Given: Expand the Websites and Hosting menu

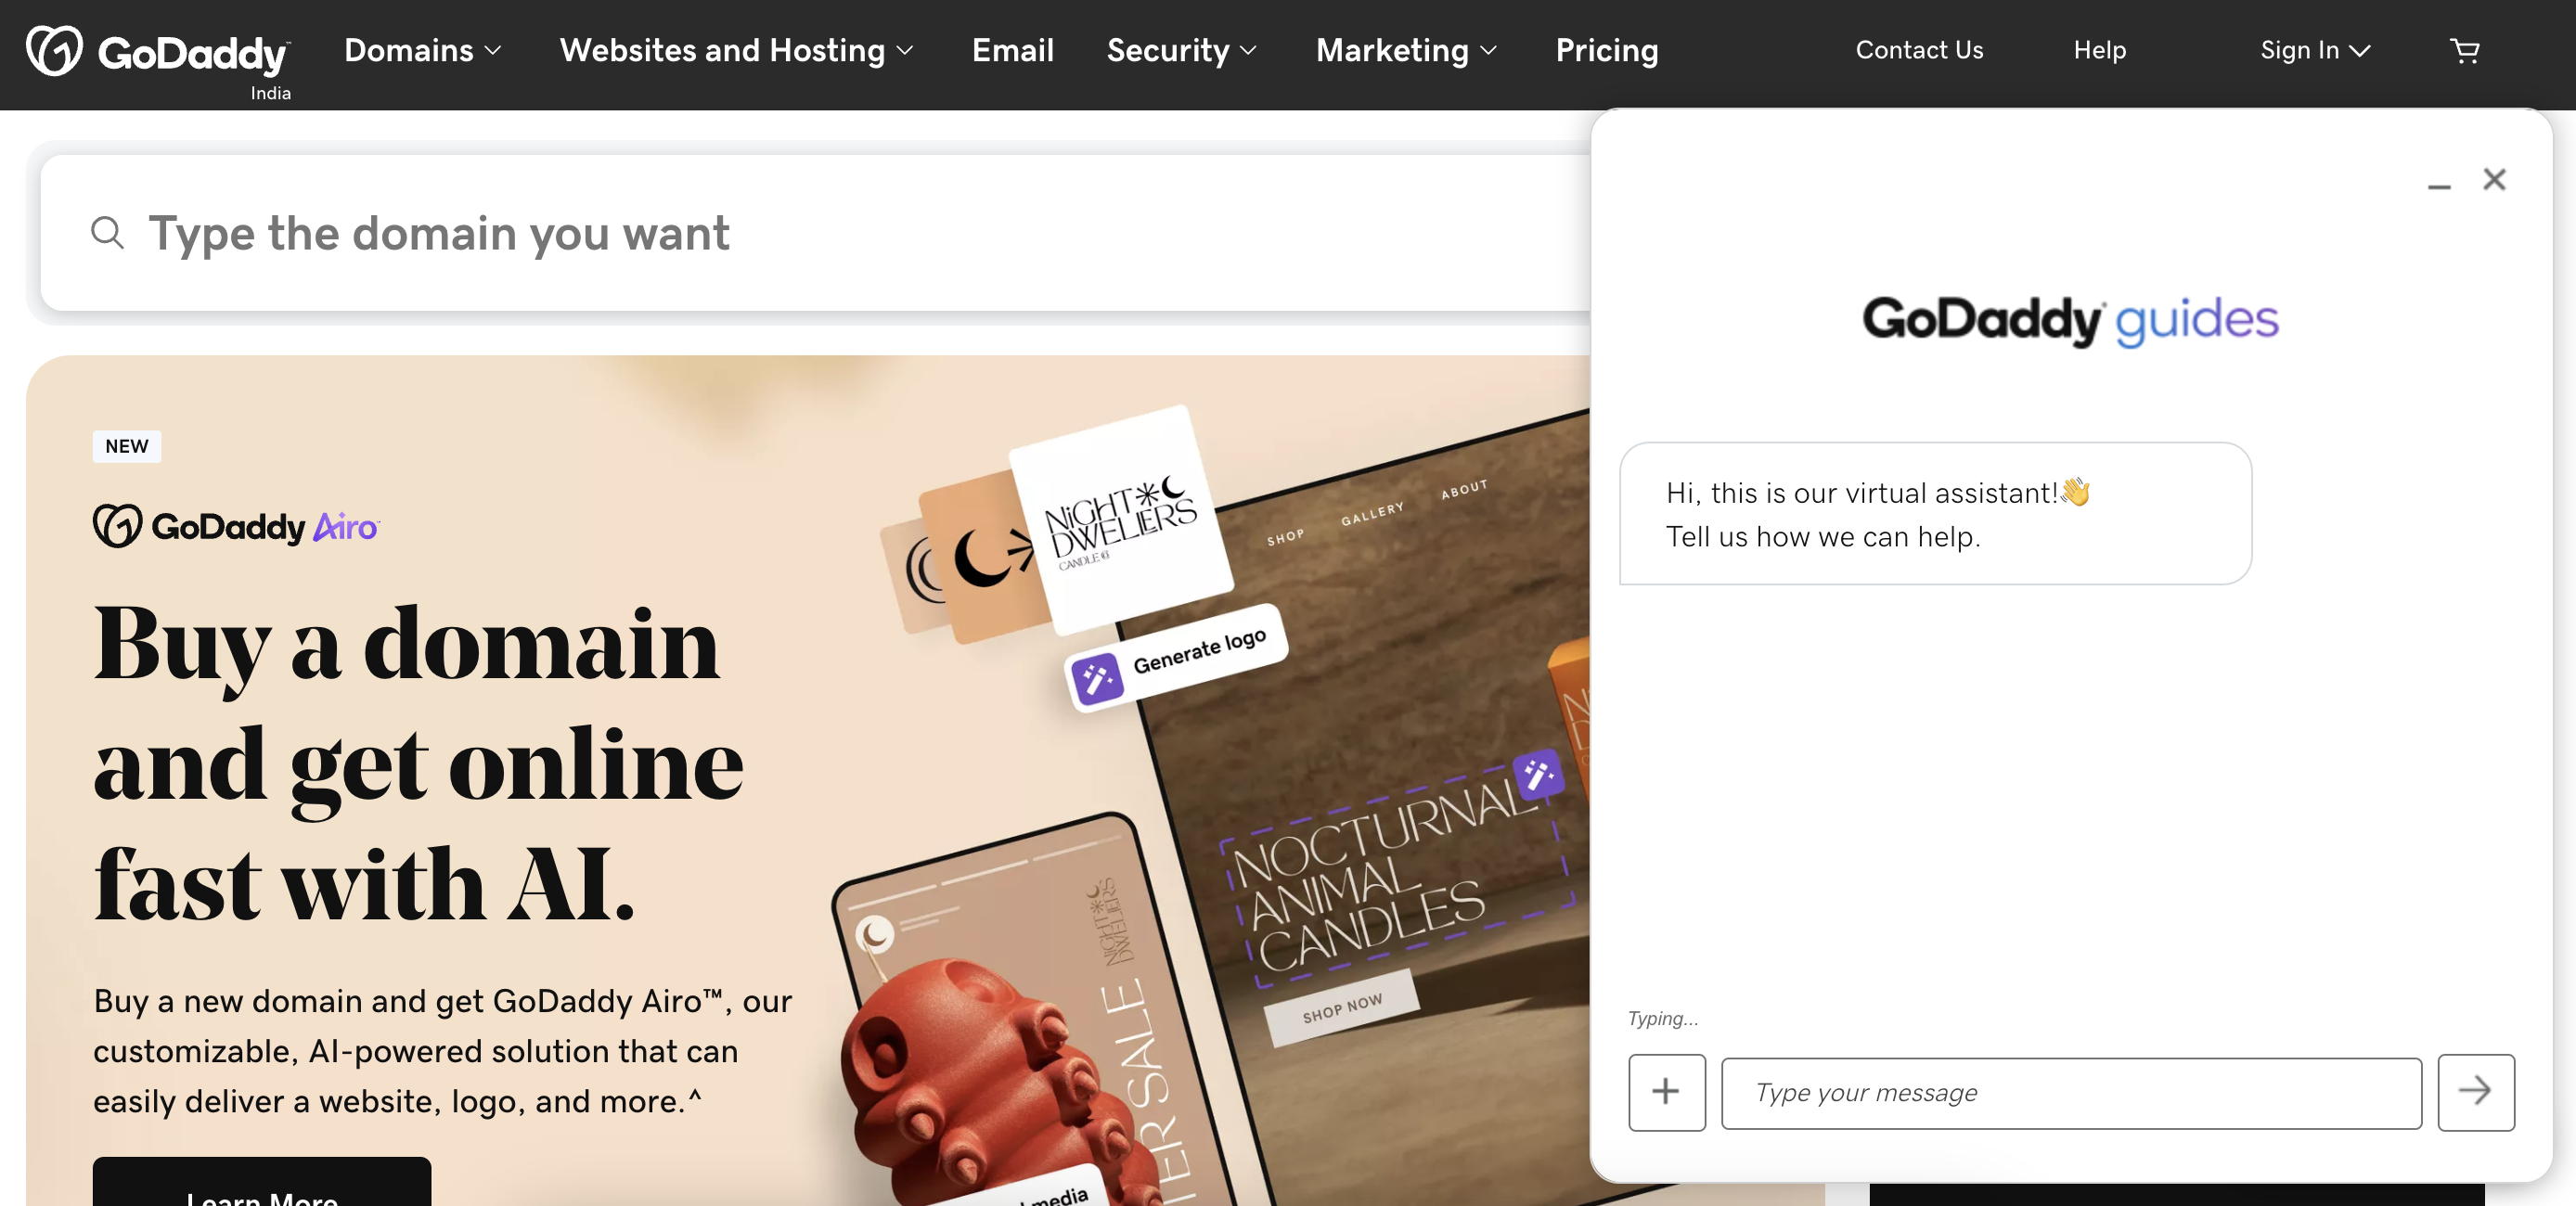Looking at the screenshot, I should (x=737, y=51).
